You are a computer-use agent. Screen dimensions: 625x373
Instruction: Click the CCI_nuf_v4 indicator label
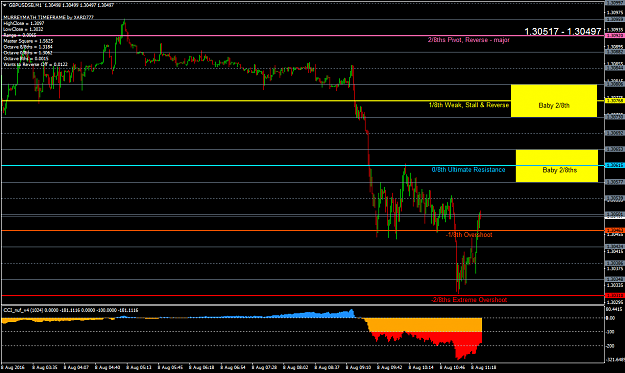[x=71, y=310]
